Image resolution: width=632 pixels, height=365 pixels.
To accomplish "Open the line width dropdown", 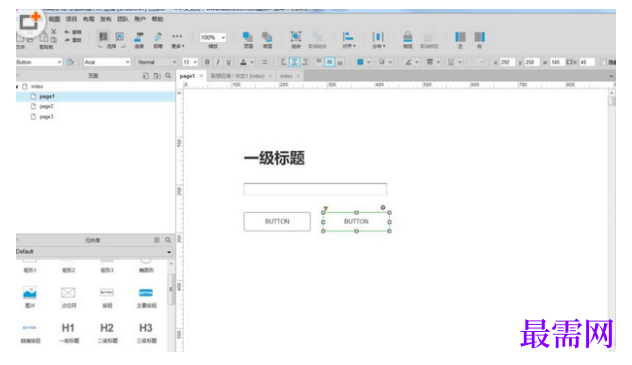I will click(x=433, y=62).
